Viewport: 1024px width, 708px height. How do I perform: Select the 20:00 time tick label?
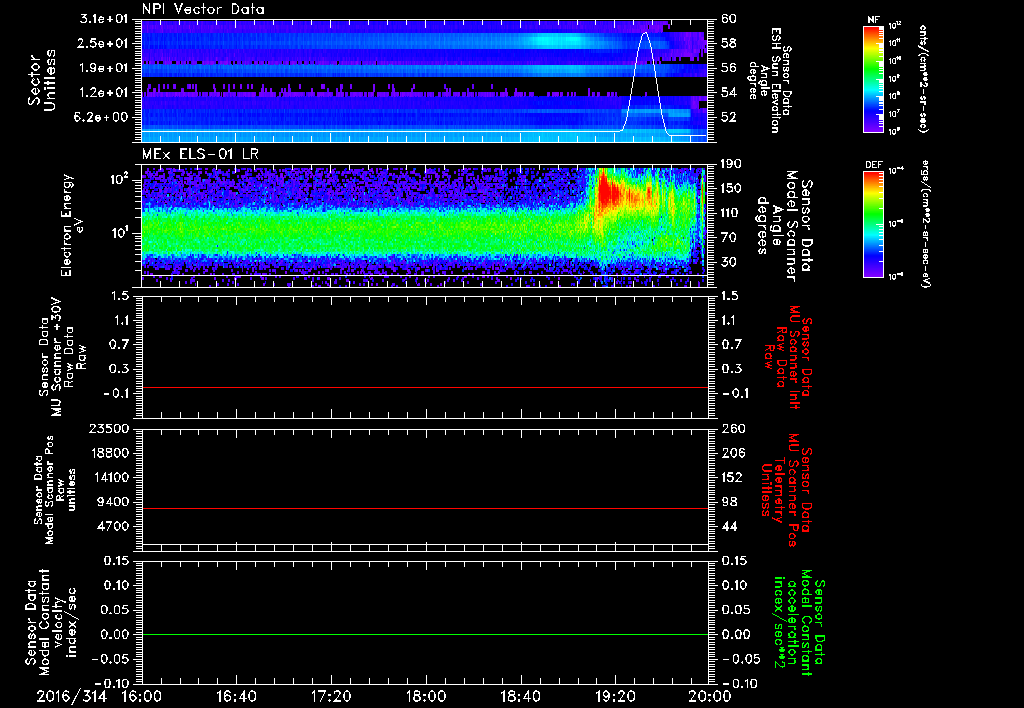coord(710,696)
